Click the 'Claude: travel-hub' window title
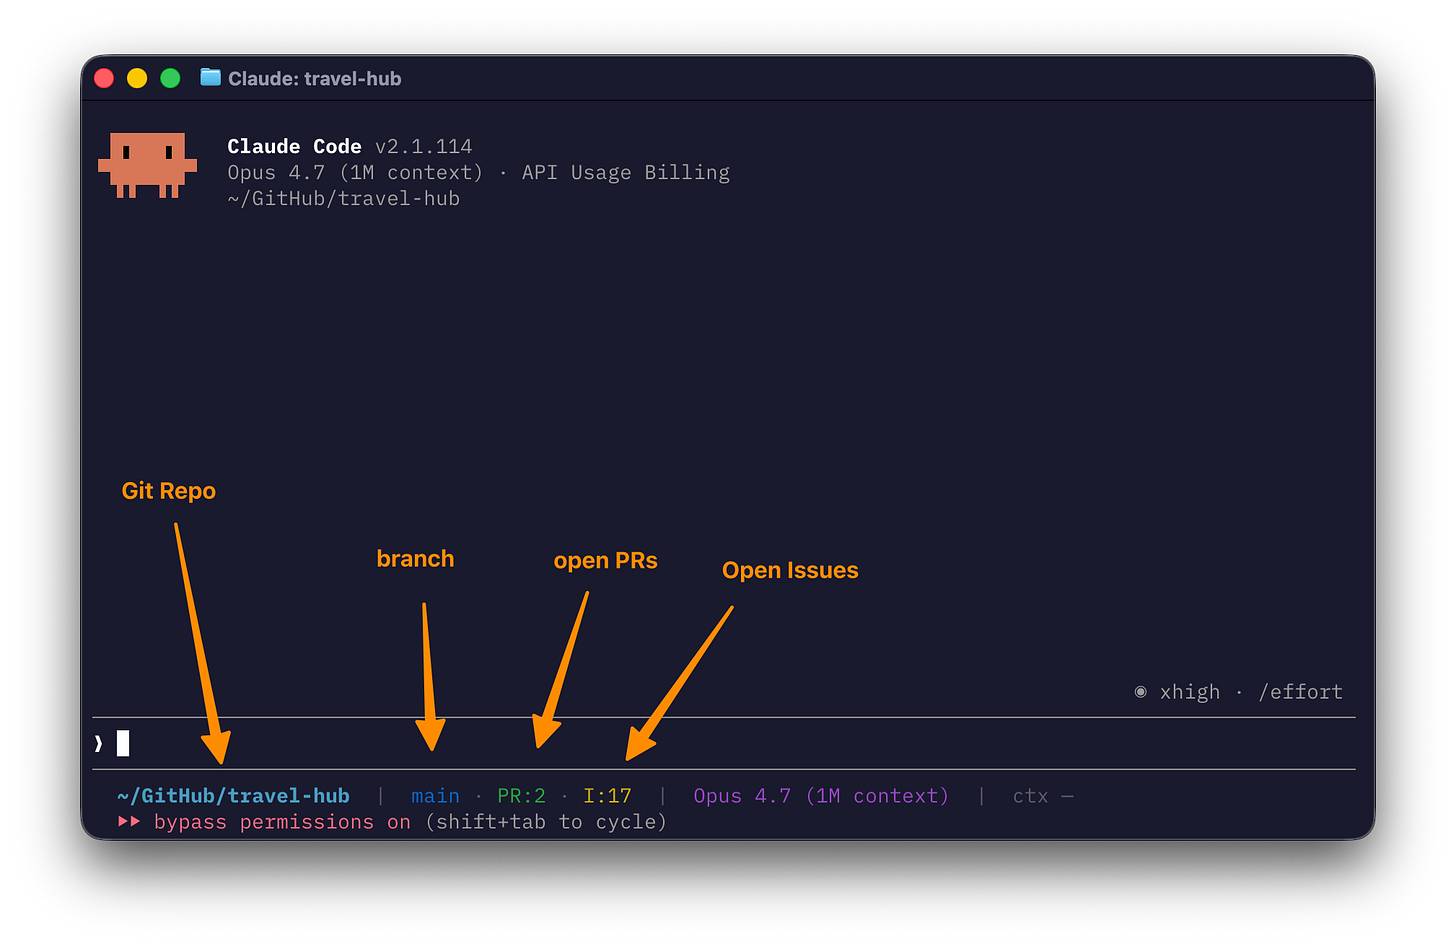The image size is (1456, 947). click(x=314, y=78)
